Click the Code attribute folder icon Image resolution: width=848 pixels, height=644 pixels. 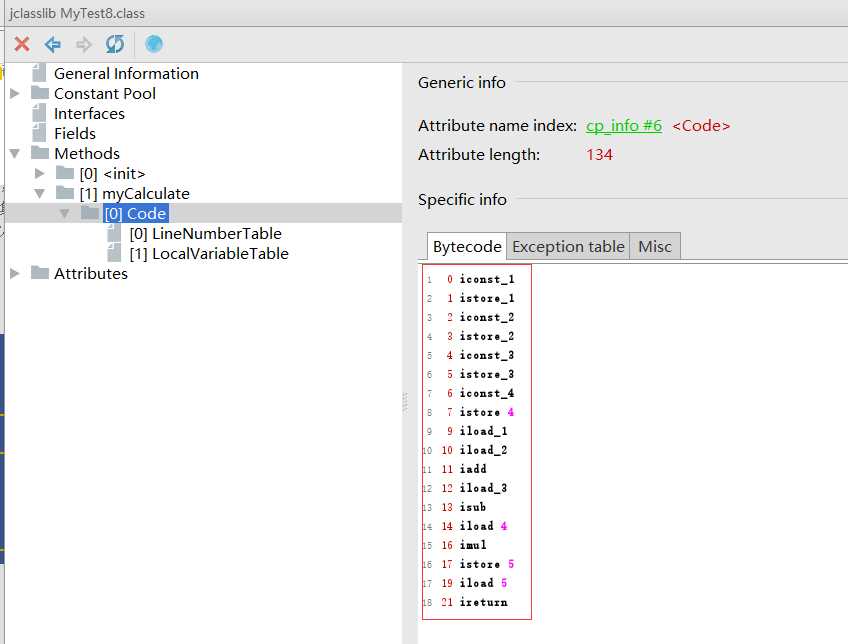click(x=90, y=213)
